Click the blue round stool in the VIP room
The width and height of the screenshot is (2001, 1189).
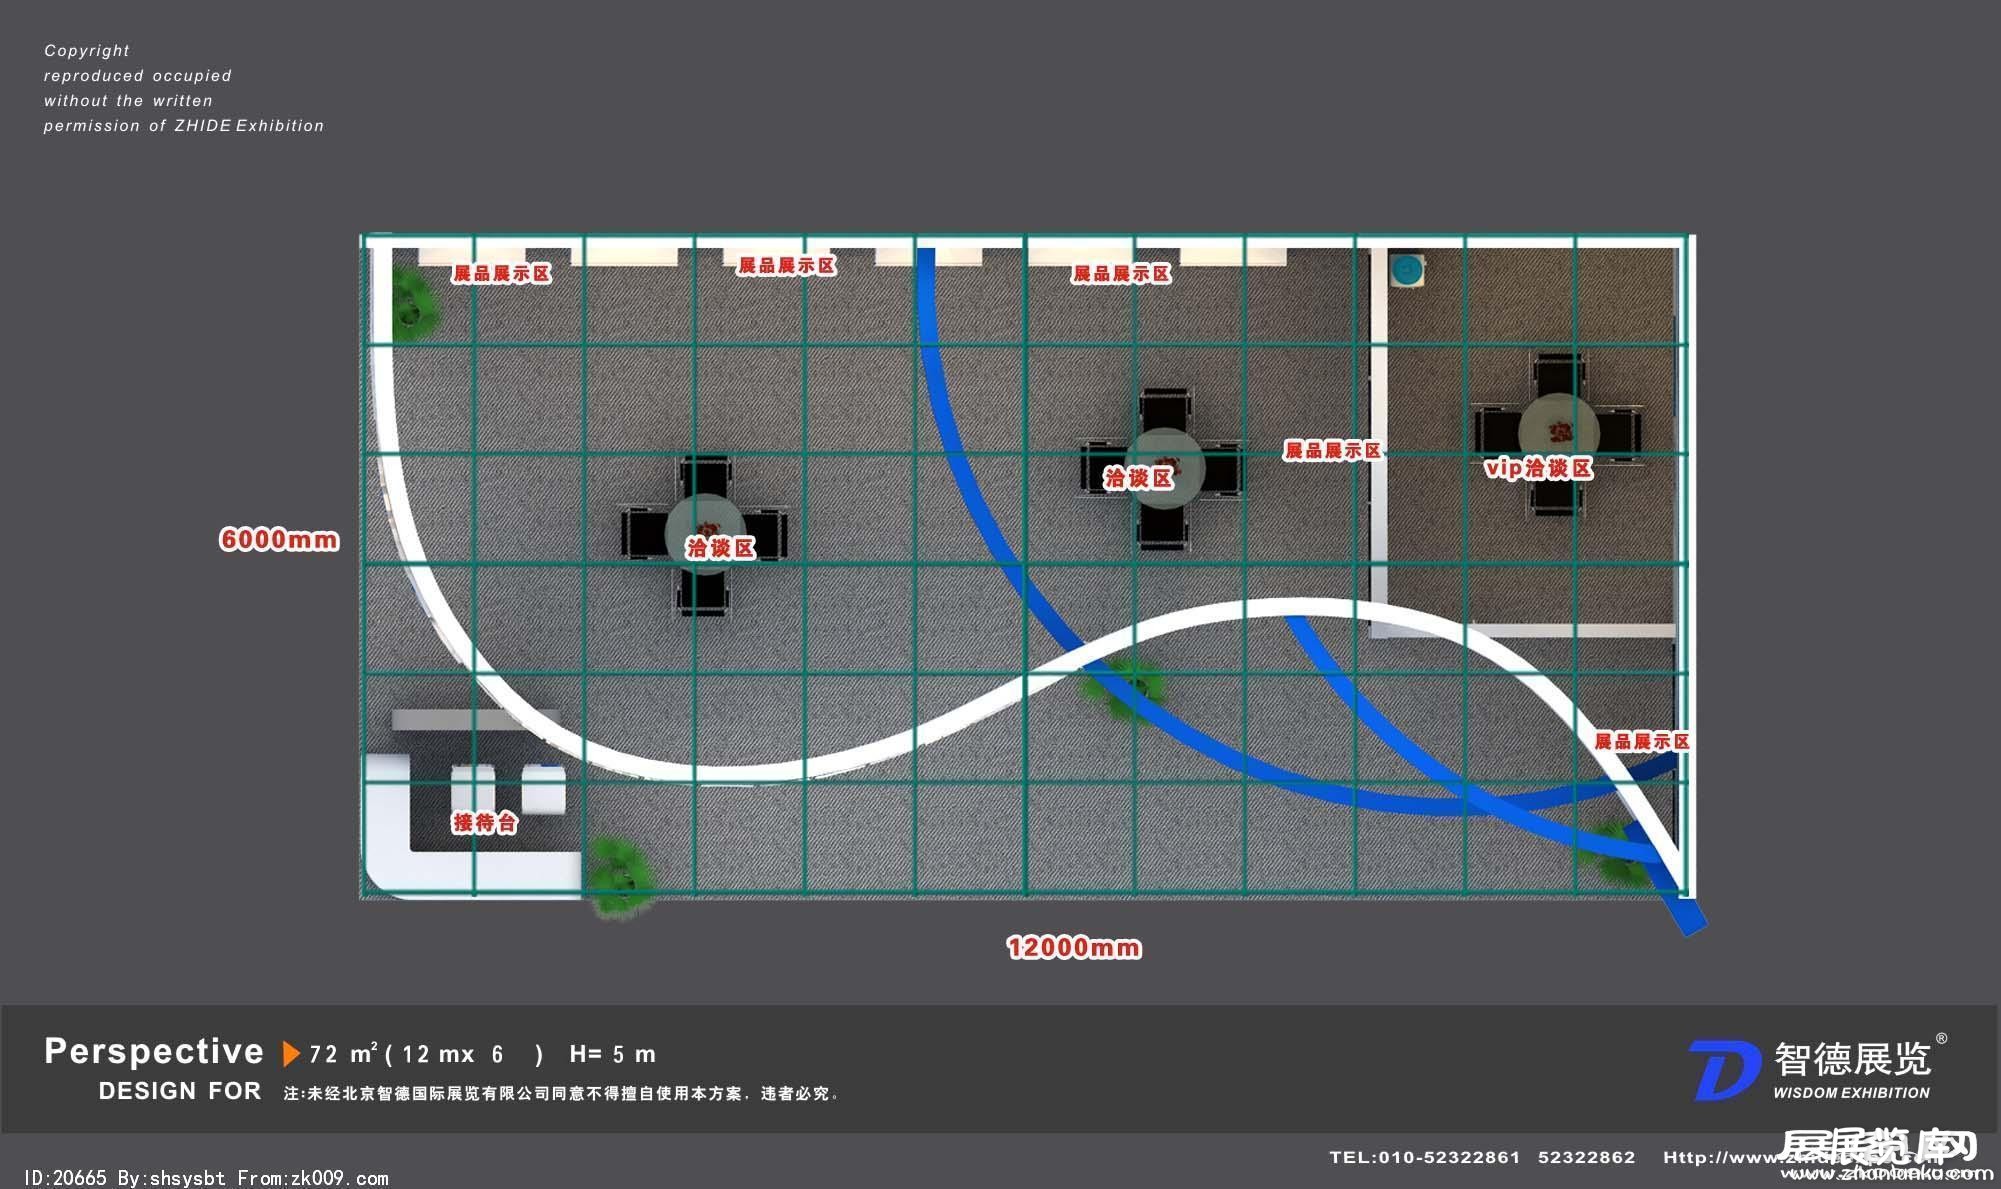1408,269
